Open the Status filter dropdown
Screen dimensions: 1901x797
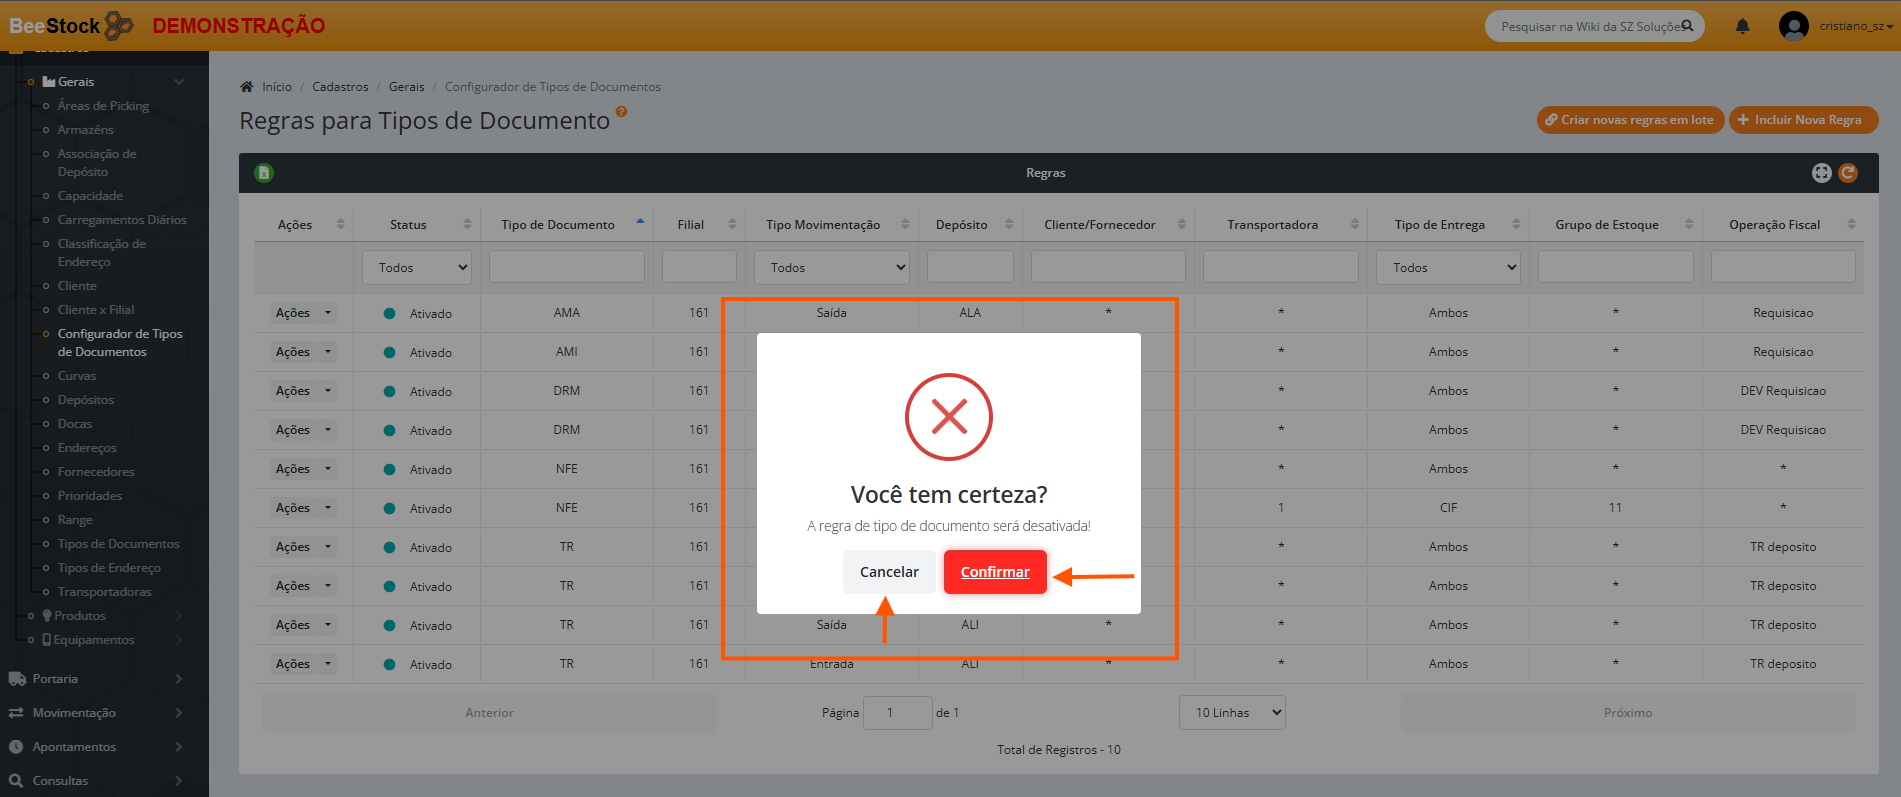[417, 267]
